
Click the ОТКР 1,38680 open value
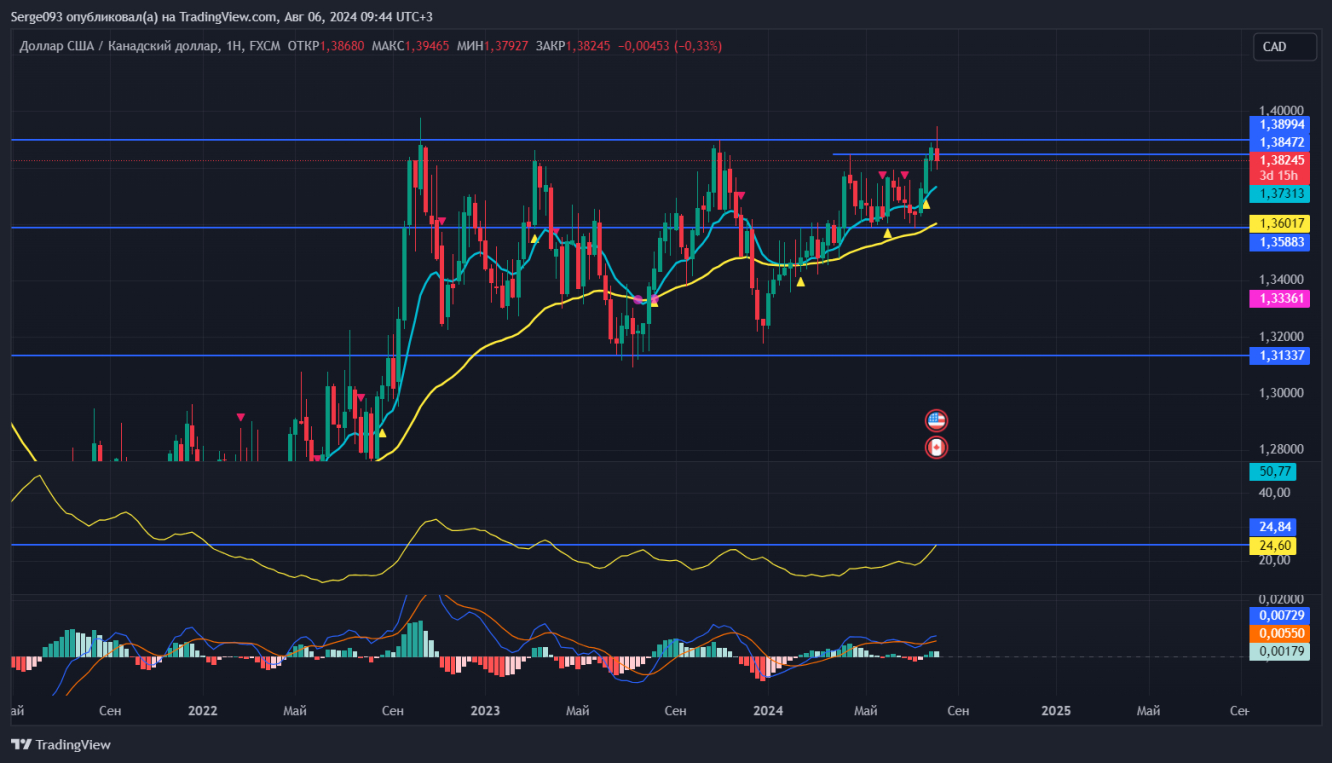click(326, 46)
